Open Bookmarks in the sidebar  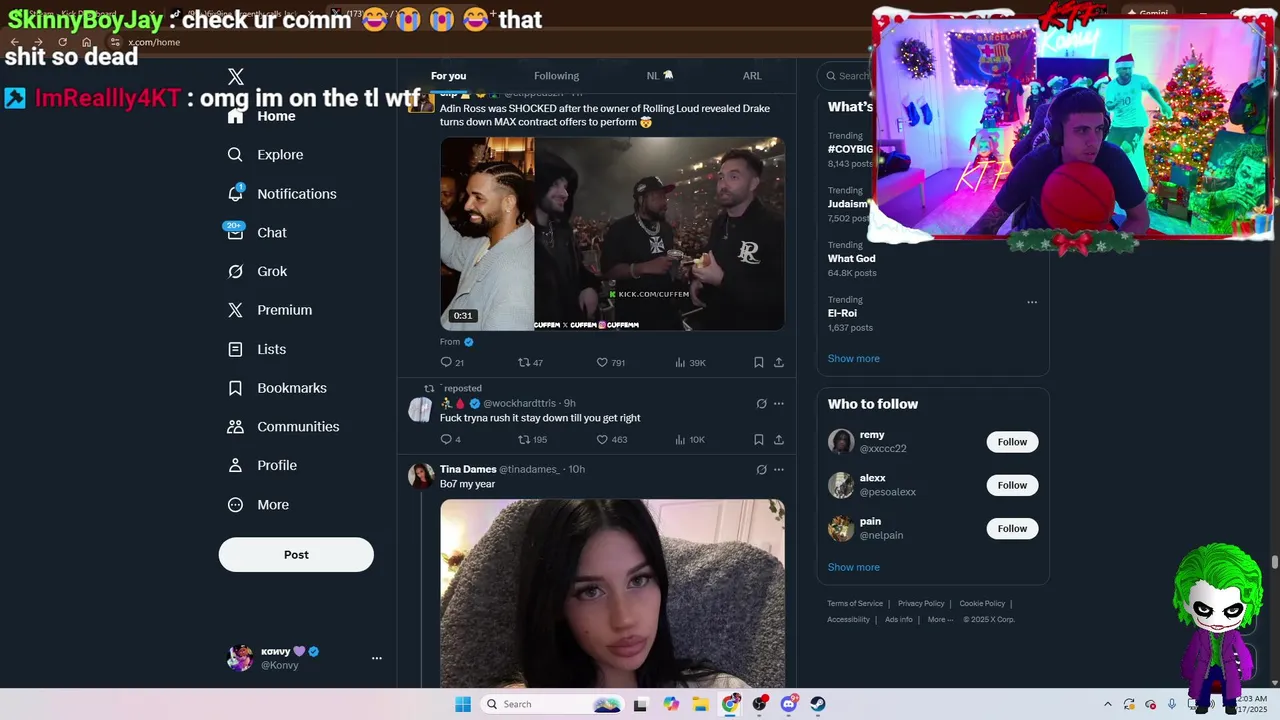tap(277, 388)
